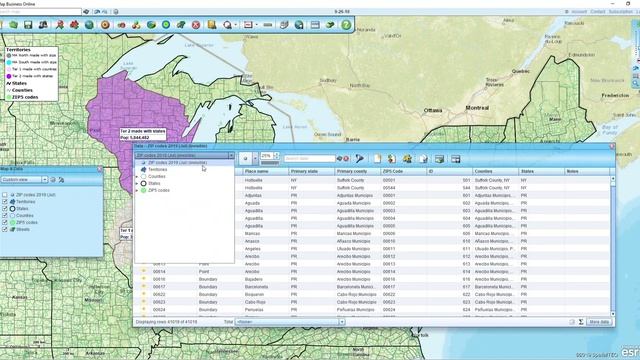Click the red puzzle territory icon
Viewport: 640px width, 360px height.
74,25
